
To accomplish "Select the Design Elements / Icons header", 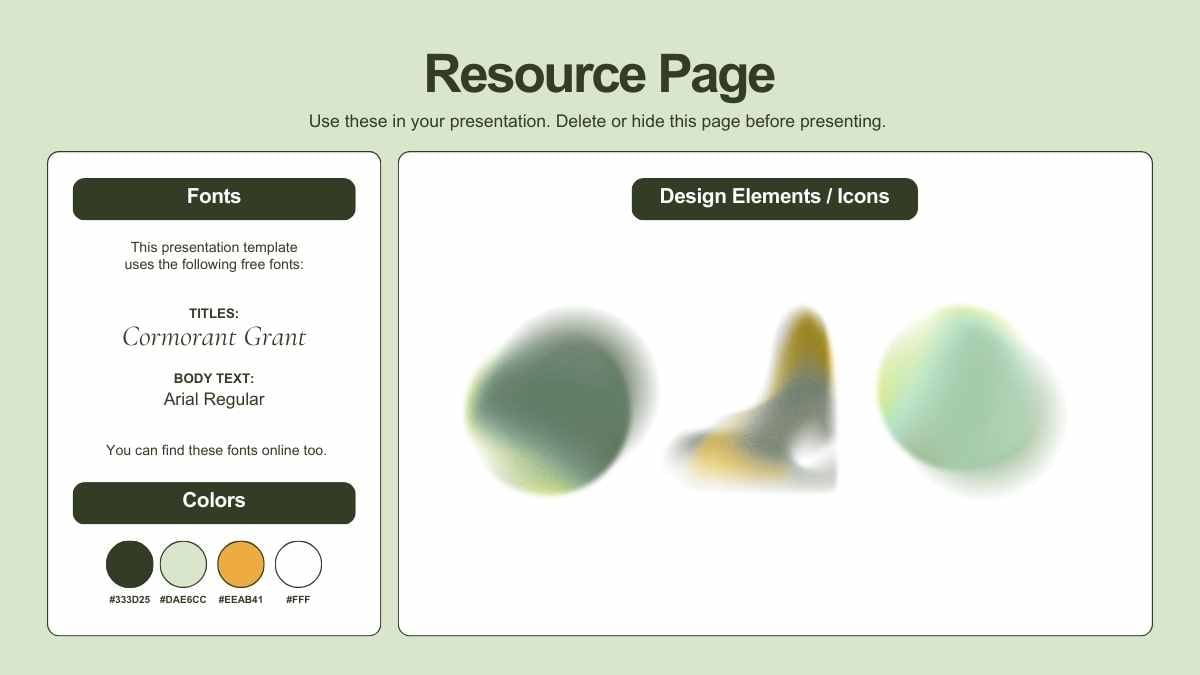I will click(x=774, y=198).
